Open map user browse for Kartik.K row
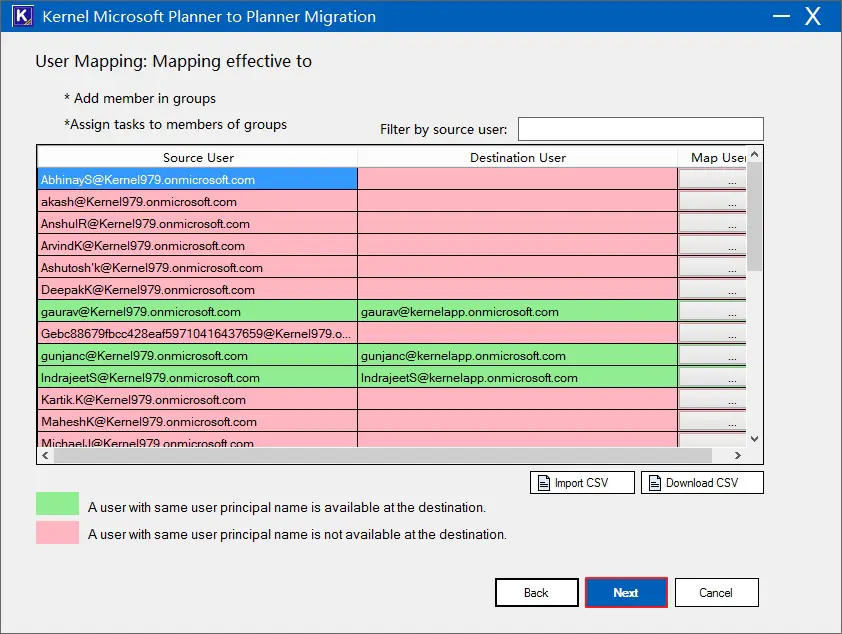 (712, 399)
